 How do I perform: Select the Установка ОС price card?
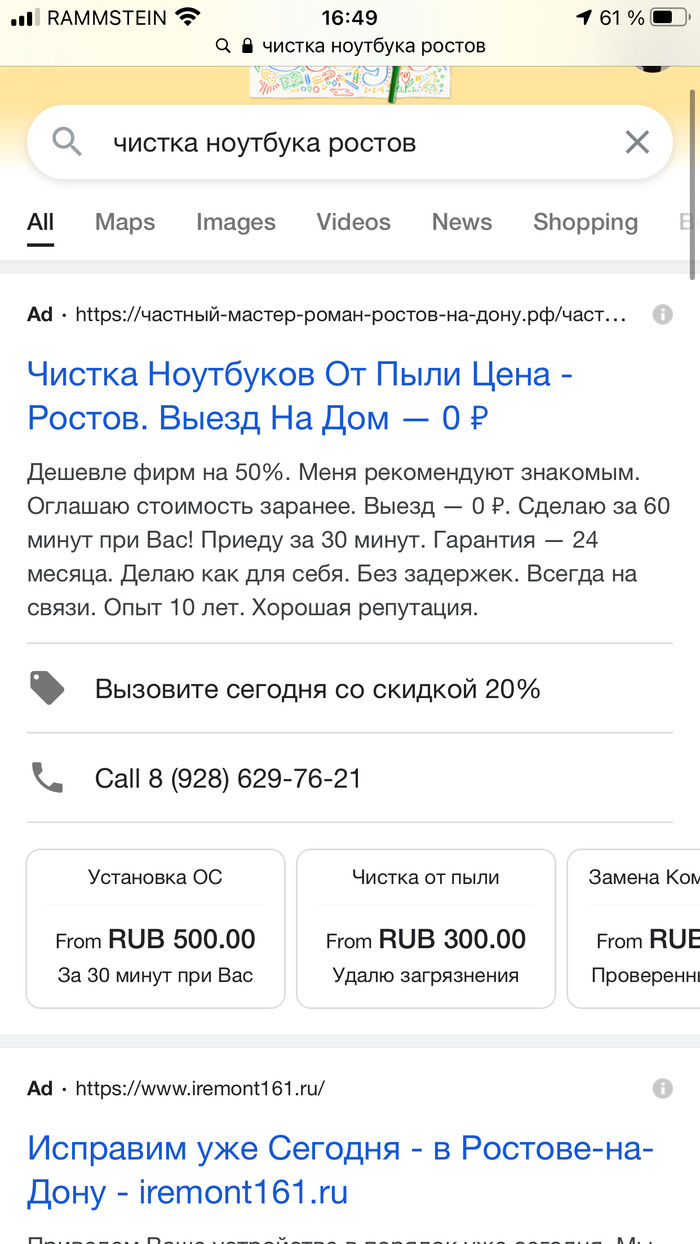[155, 928]
